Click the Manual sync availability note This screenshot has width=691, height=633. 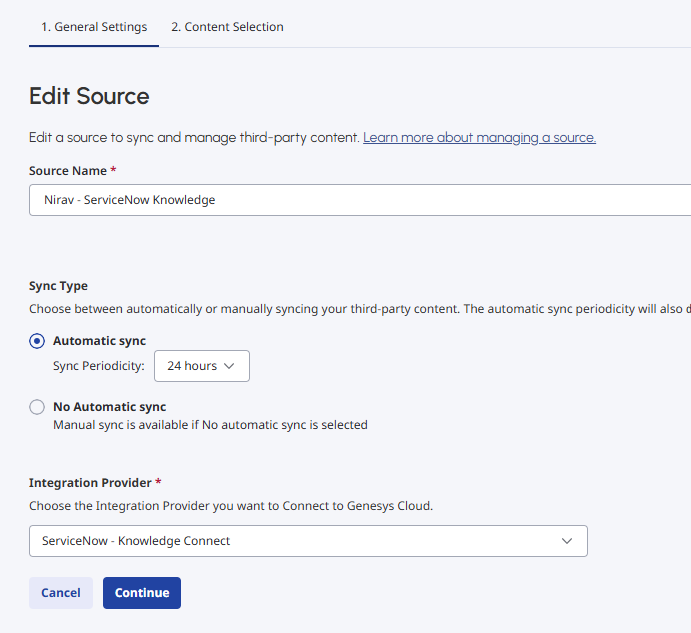210,425
